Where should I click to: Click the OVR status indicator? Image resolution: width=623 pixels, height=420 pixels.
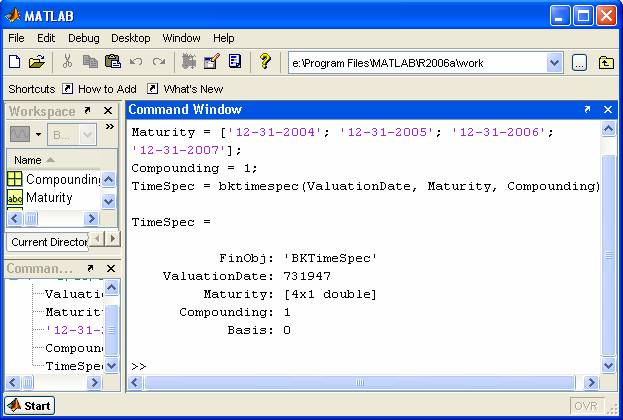pyautogui.click(x=586, y=406)
